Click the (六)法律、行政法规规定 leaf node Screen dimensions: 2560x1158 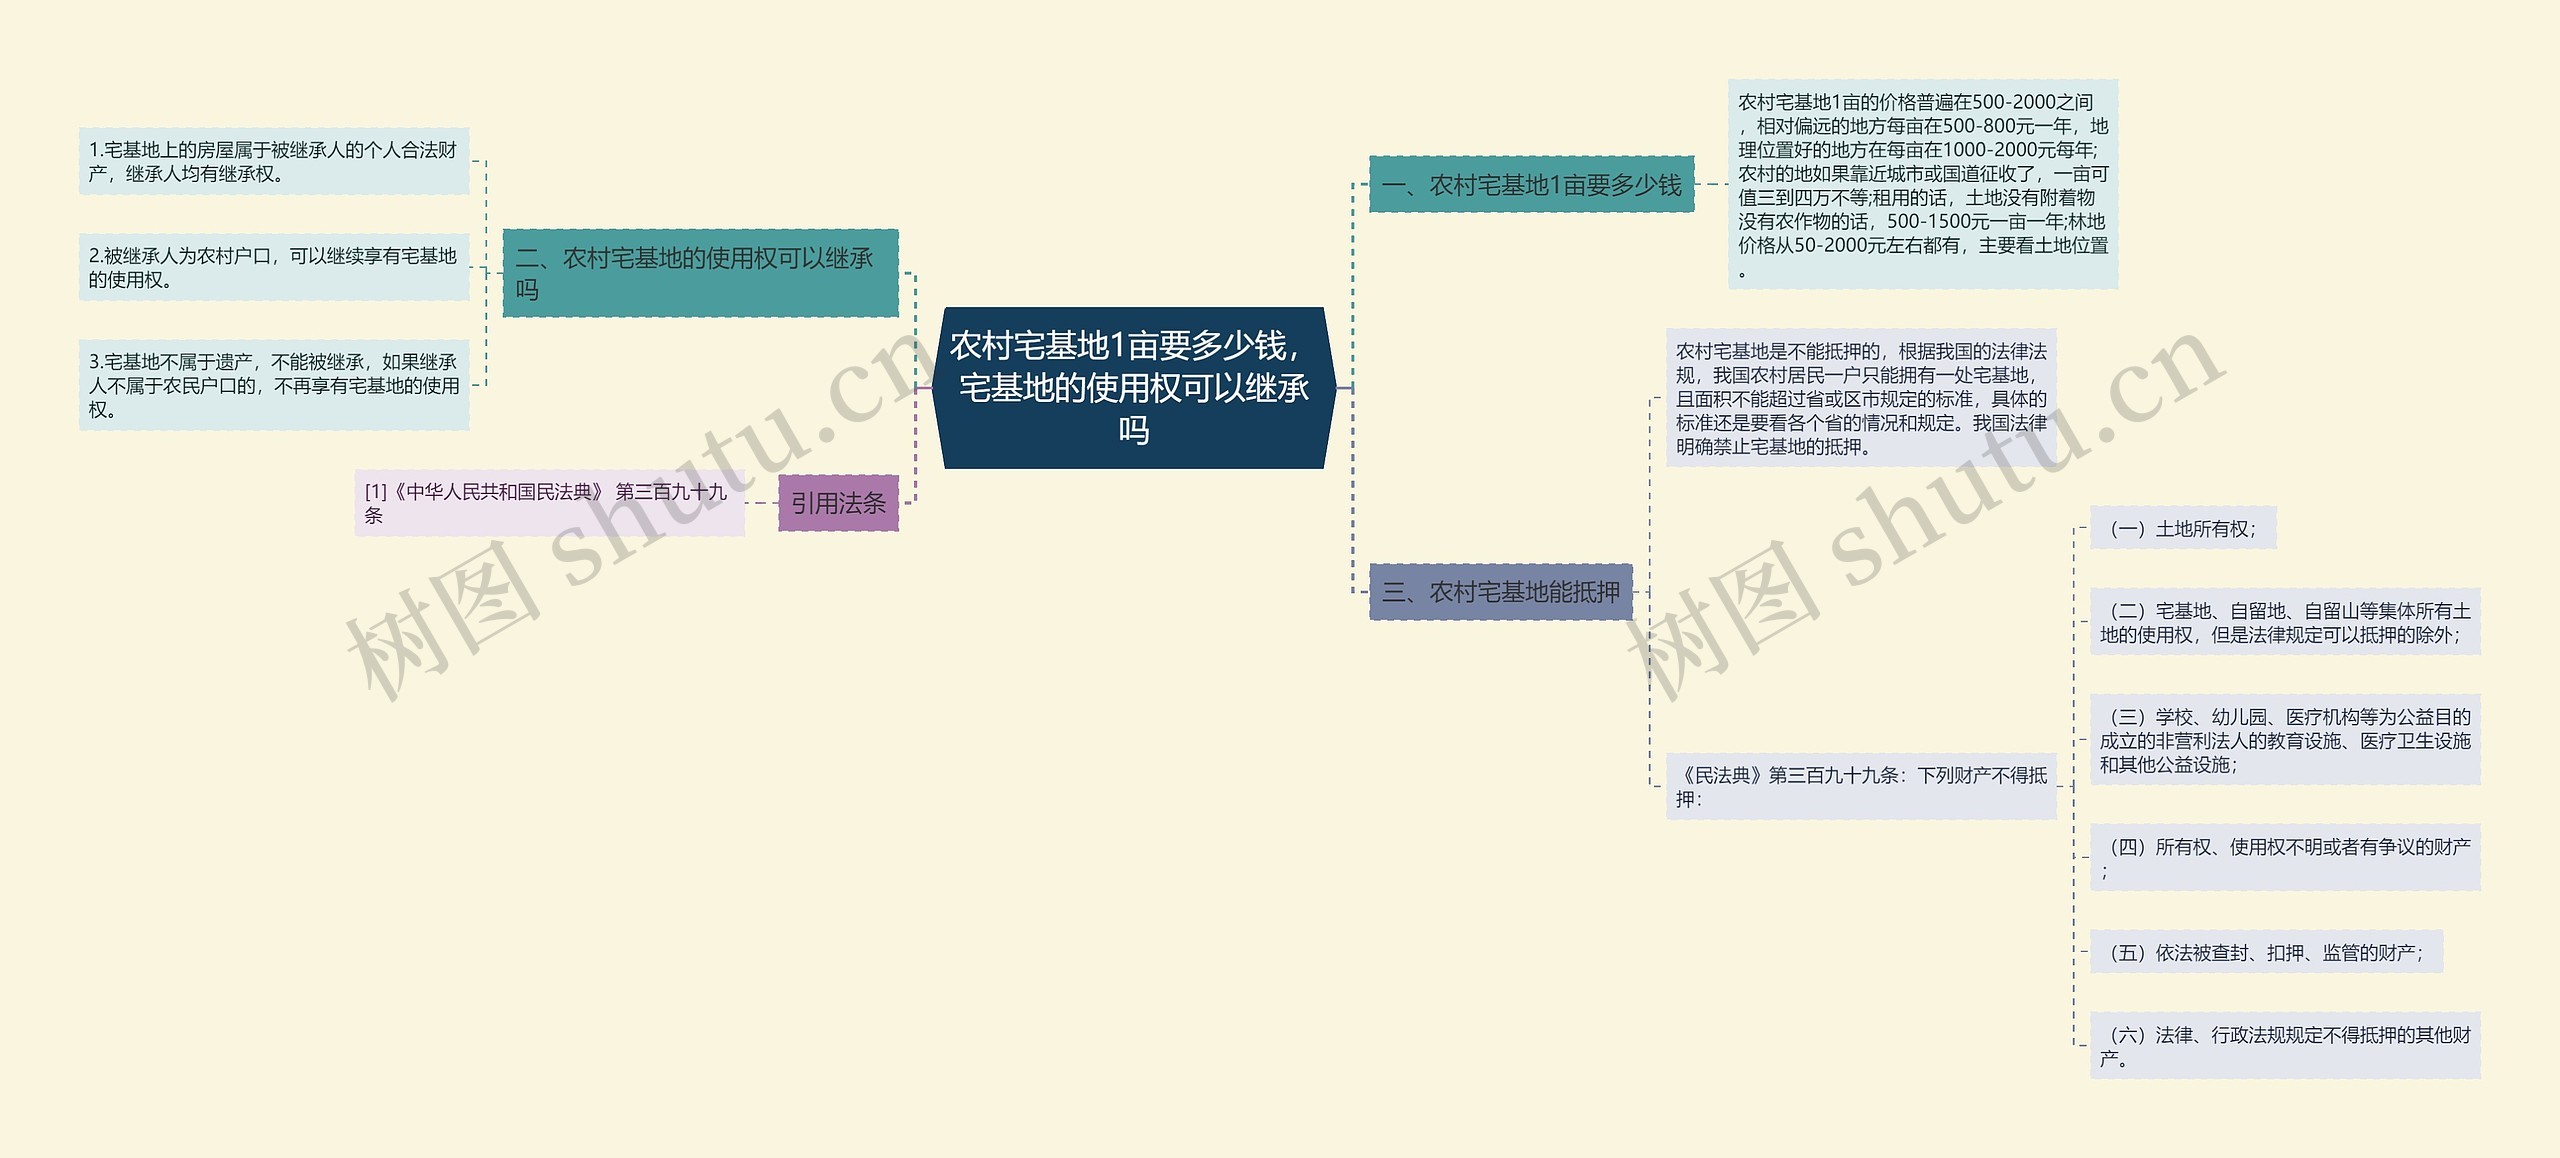pyautogui.click(x=2284, y=1046)
